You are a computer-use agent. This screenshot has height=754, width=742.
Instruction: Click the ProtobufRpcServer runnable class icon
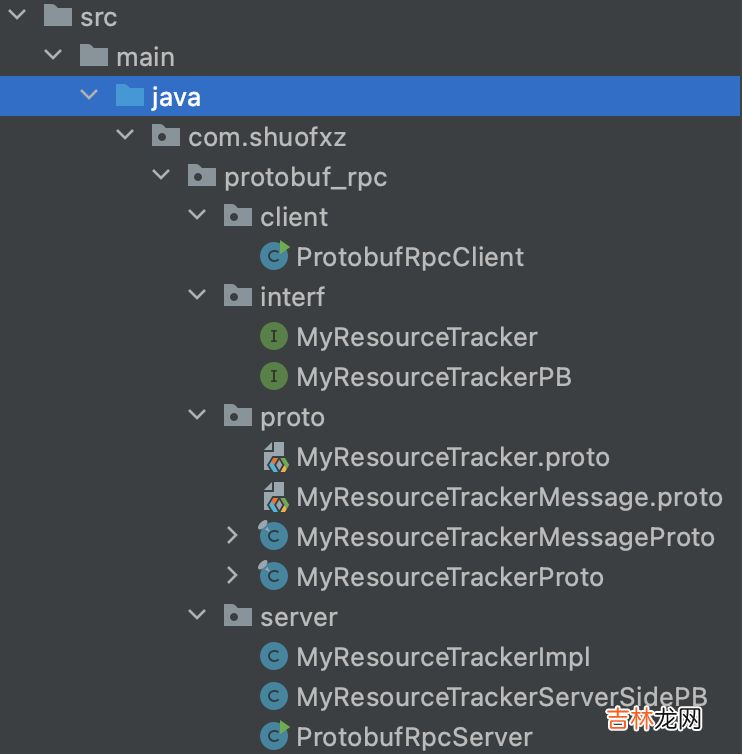274,737
